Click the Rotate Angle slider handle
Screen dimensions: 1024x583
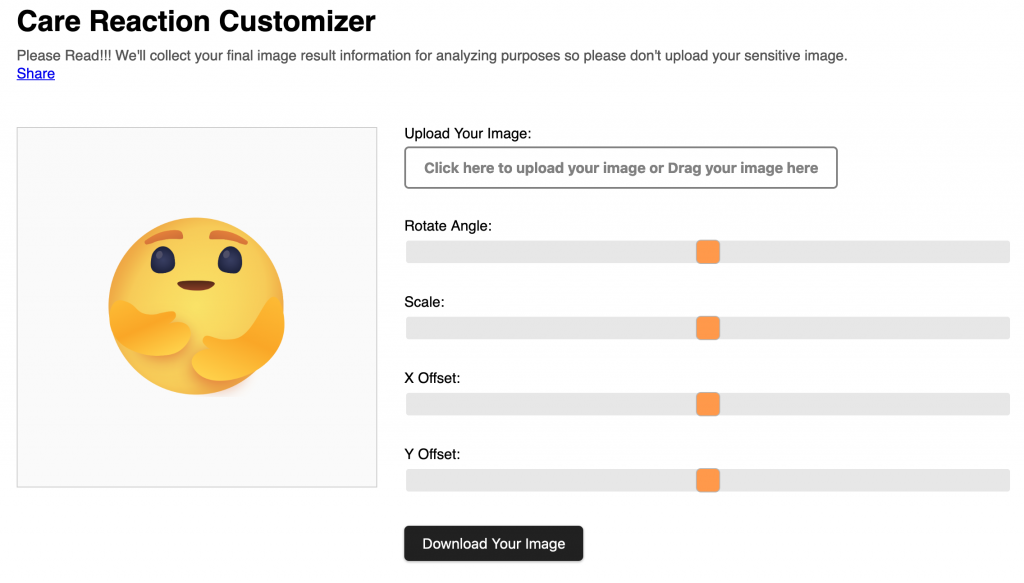(x=708, y=252)
